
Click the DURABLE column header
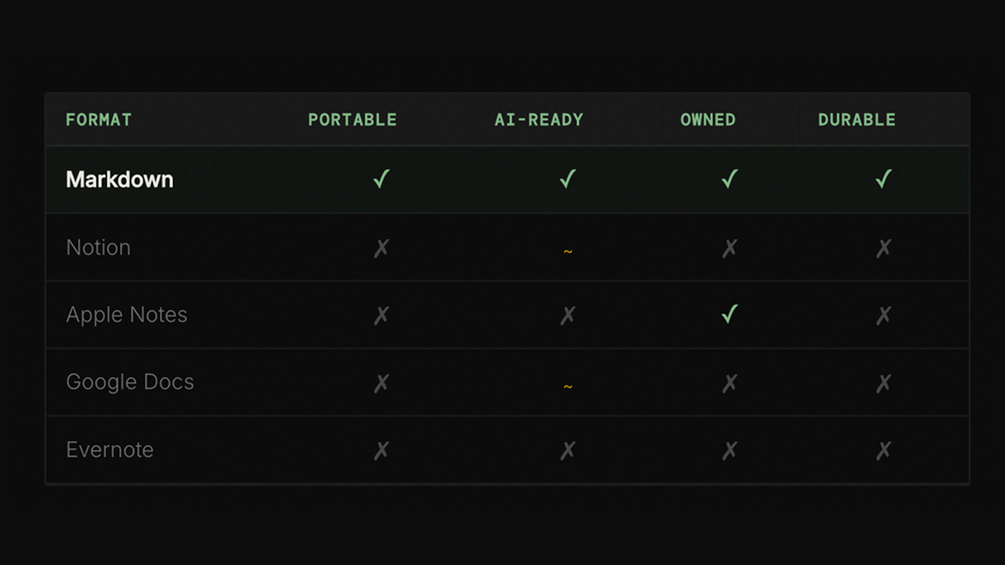tap(857, 120)
